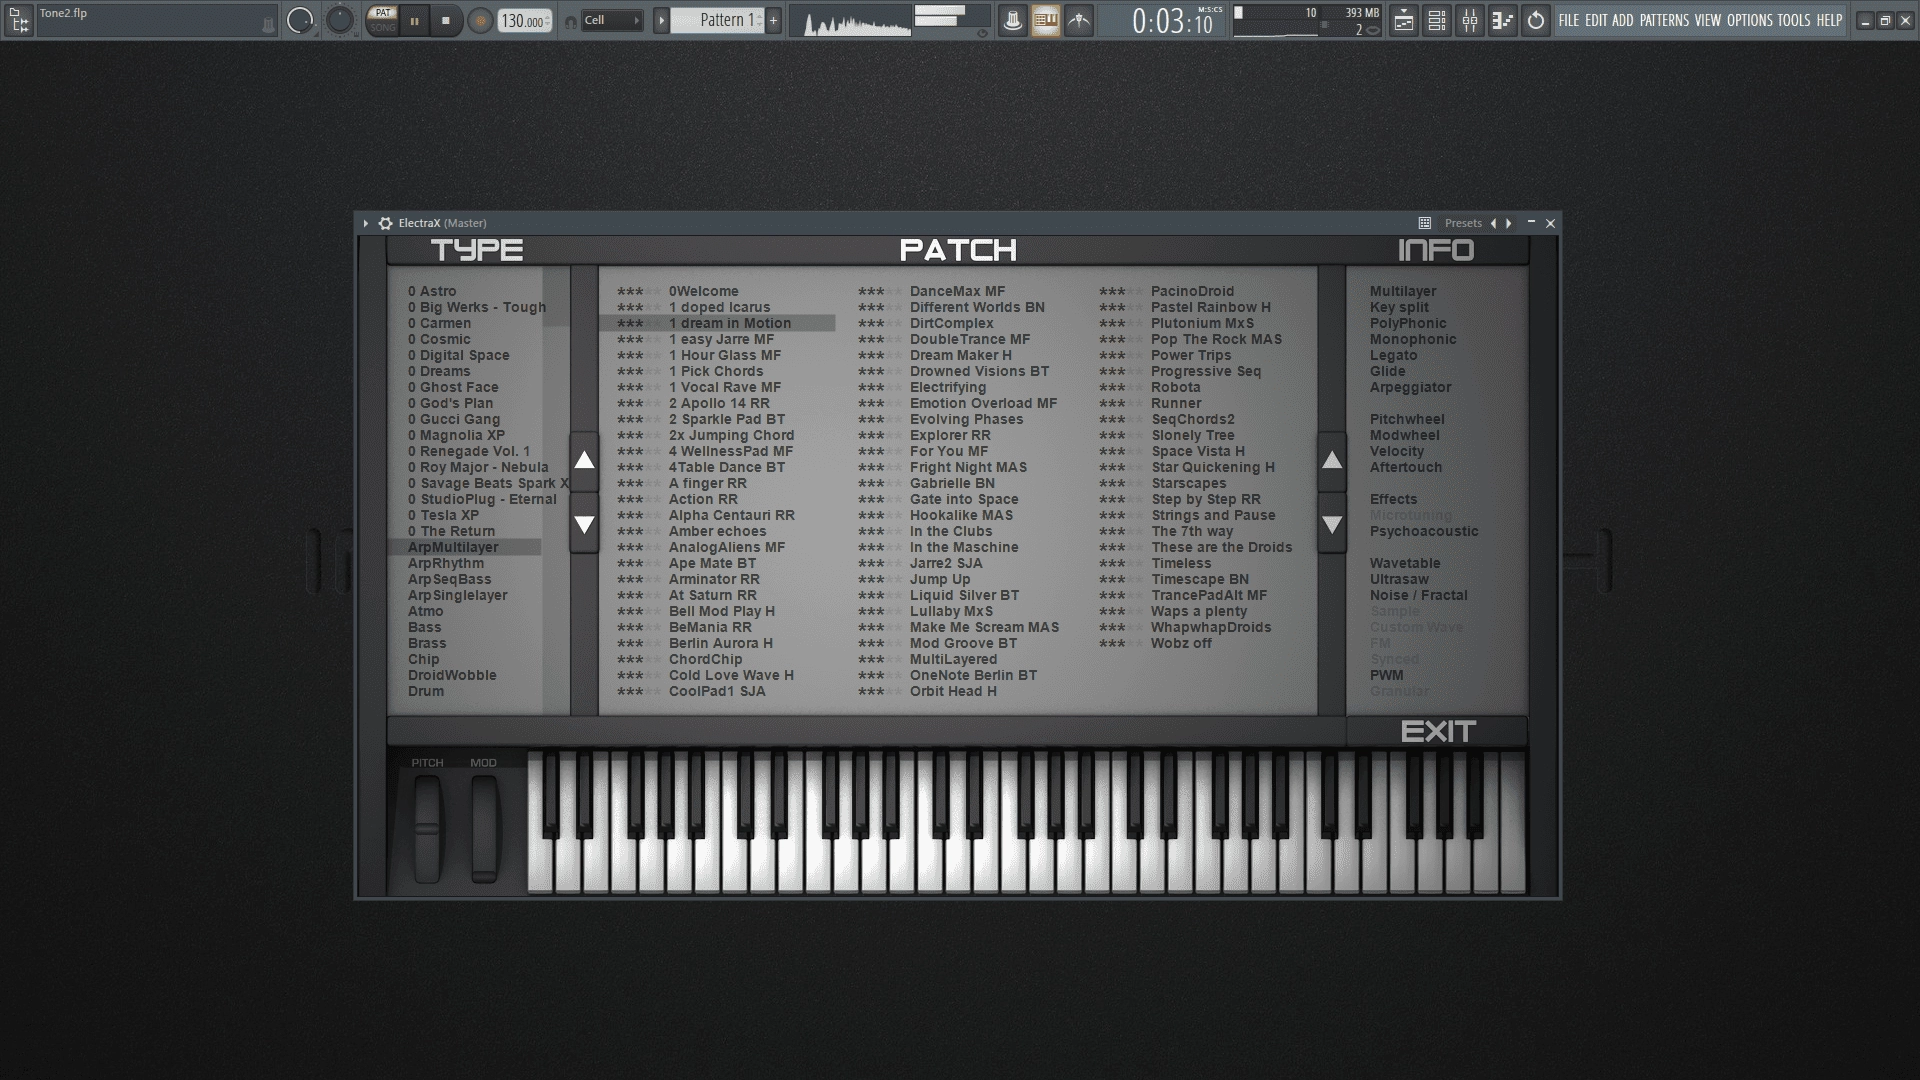Select the DroidWobble type
This screenshot has height=1080, width=1920.
(x=452, y=675)
